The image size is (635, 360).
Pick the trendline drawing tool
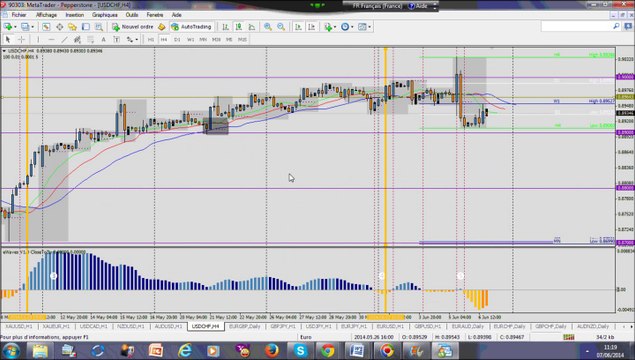tap(64, 39)
